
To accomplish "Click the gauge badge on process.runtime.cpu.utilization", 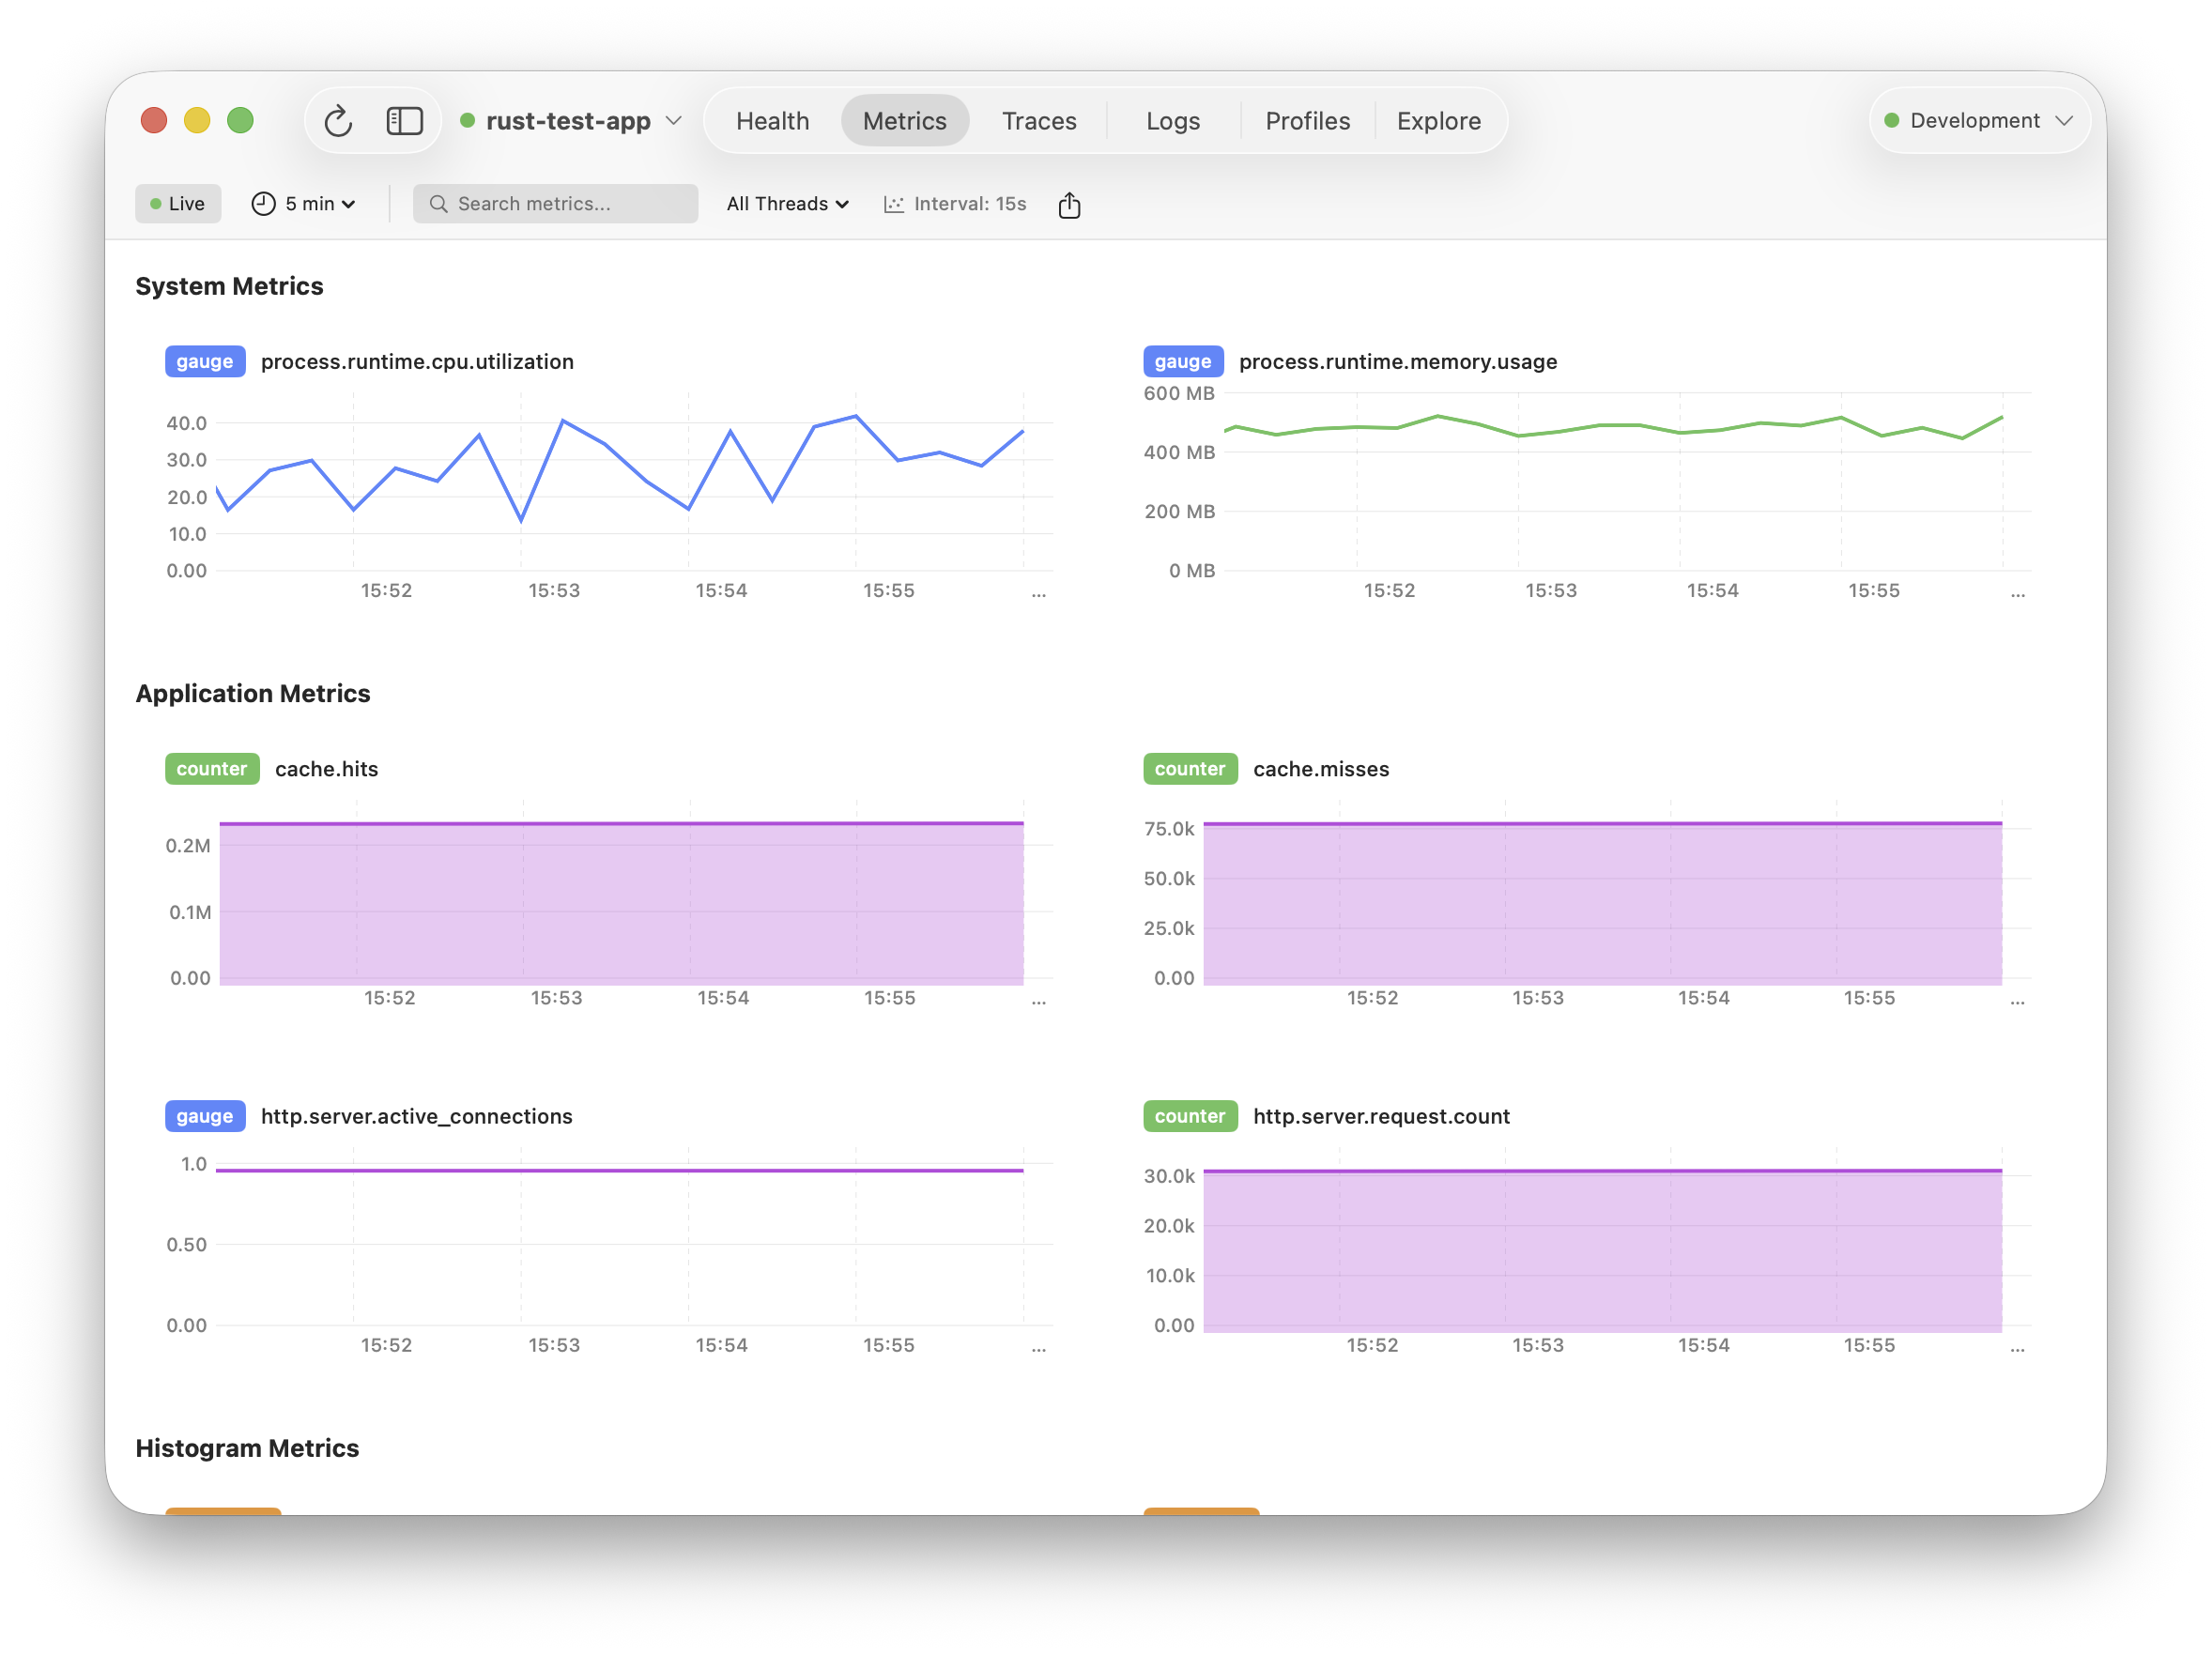I will pyautogui.click(x=204, y=361).
